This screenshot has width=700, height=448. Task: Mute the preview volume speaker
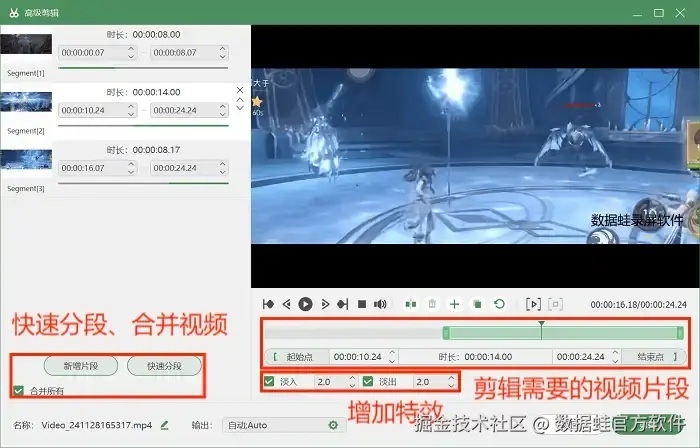point(380,304)
